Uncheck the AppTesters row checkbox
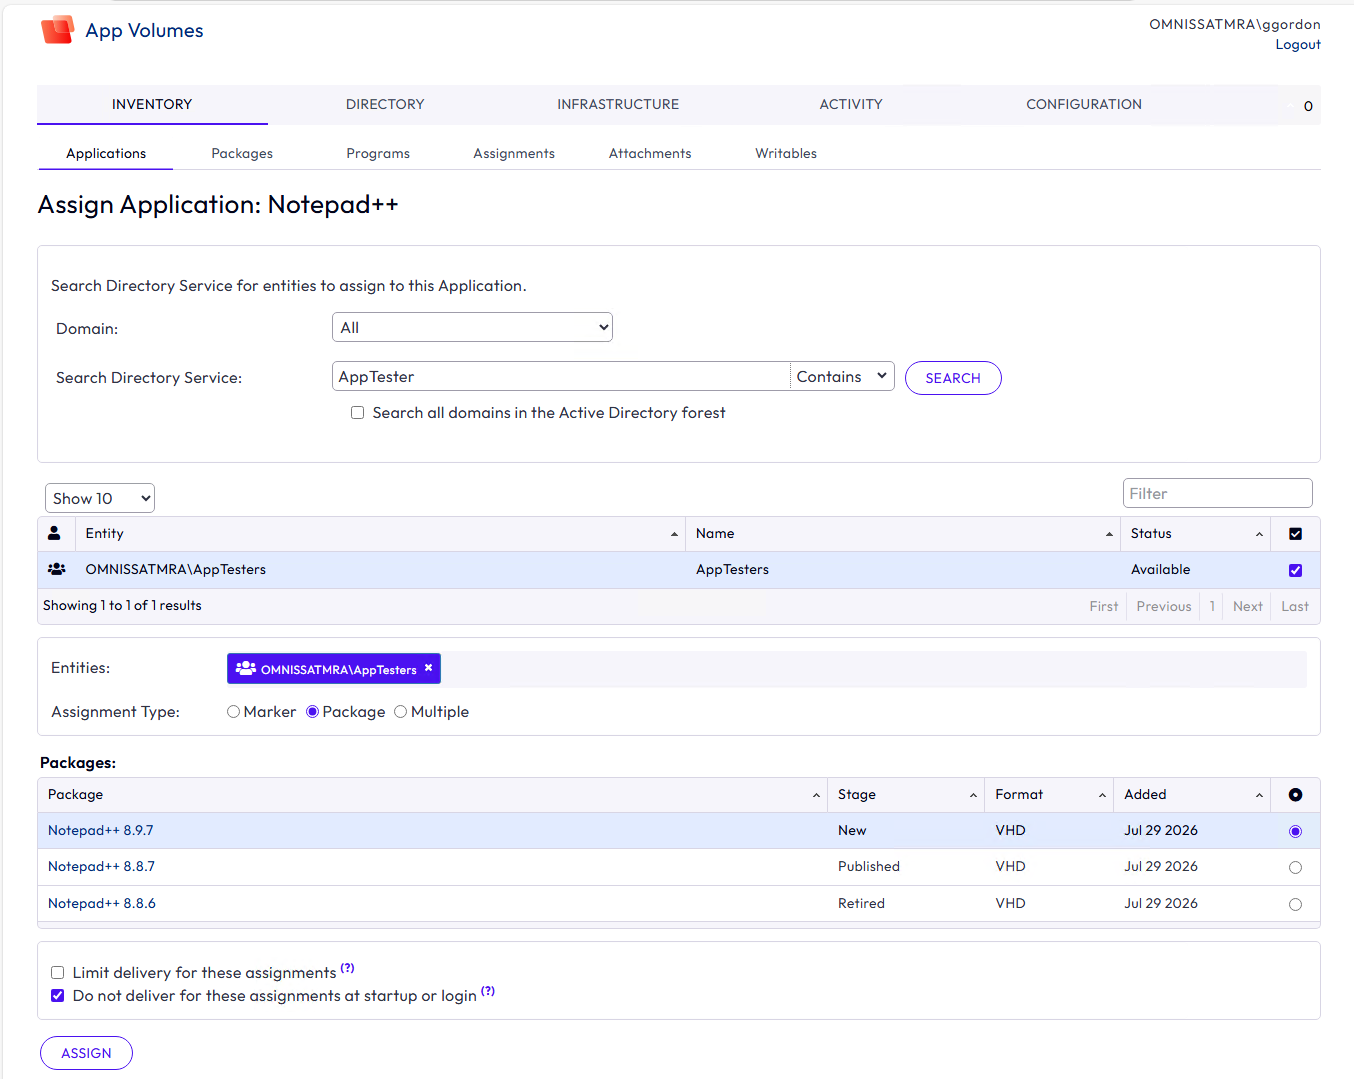 (x=1295, y=570)
